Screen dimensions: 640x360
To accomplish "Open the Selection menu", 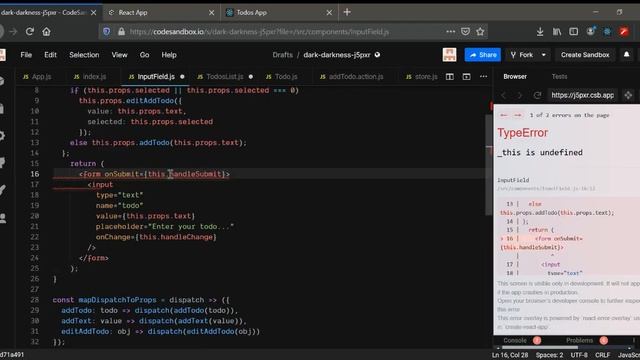I will pyautogui.click(x=84, y=55).
